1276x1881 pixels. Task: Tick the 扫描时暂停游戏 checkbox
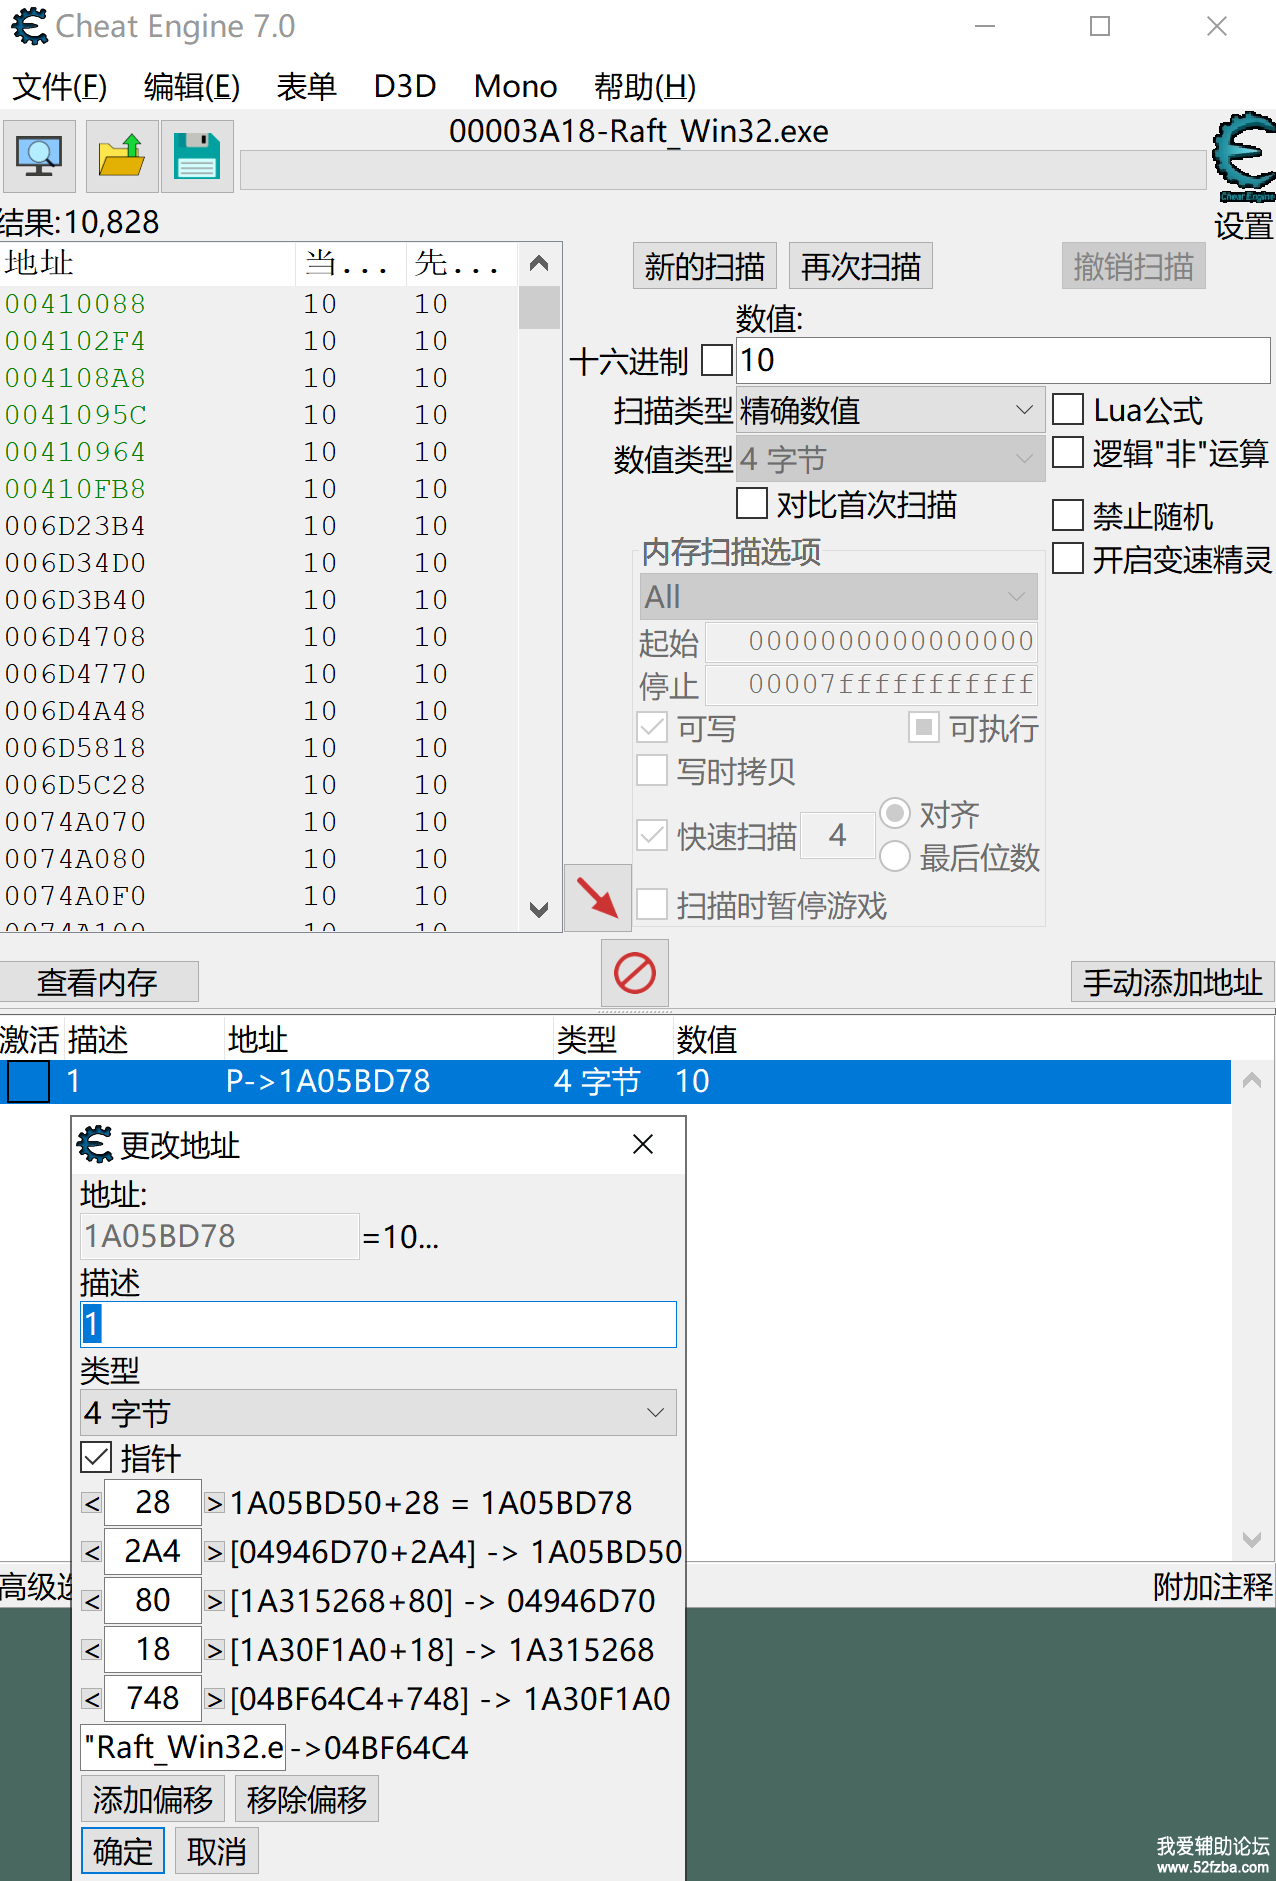click(652, 904)
